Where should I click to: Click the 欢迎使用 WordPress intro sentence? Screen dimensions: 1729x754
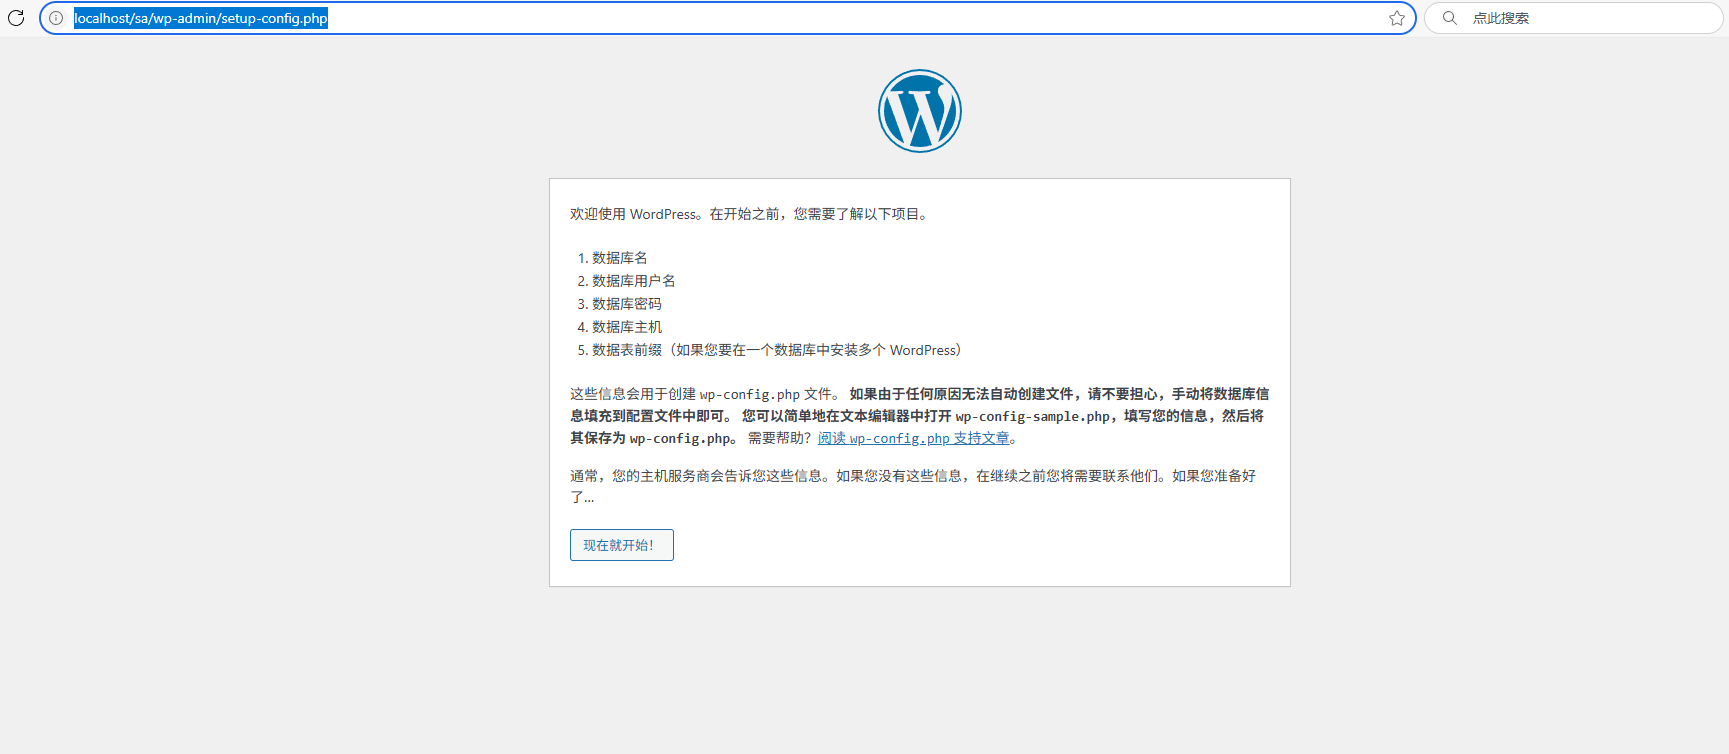pos(751,214)
